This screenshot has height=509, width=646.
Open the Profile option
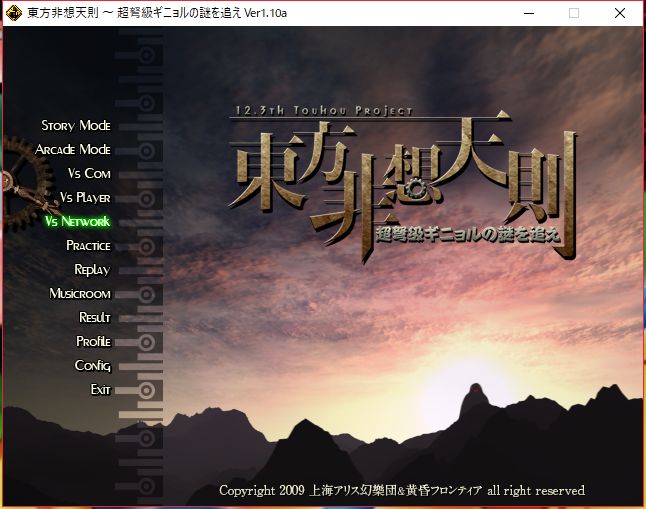pos(94,341)
